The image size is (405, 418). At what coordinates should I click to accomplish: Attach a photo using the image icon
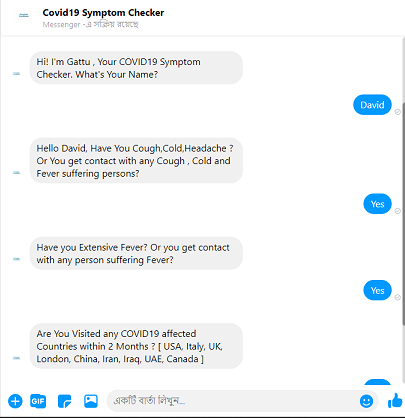coord(91,401)
